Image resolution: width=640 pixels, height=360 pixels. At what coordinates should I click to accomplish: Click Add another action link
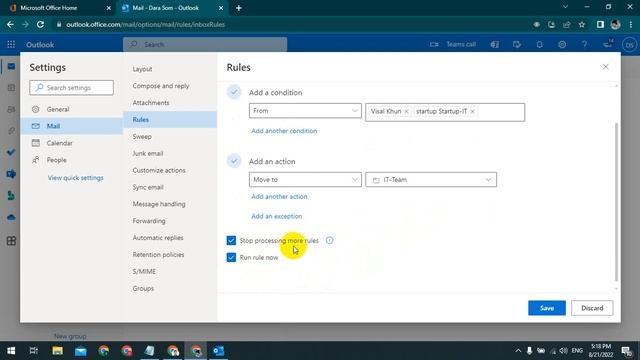click(x=279, y=196)
